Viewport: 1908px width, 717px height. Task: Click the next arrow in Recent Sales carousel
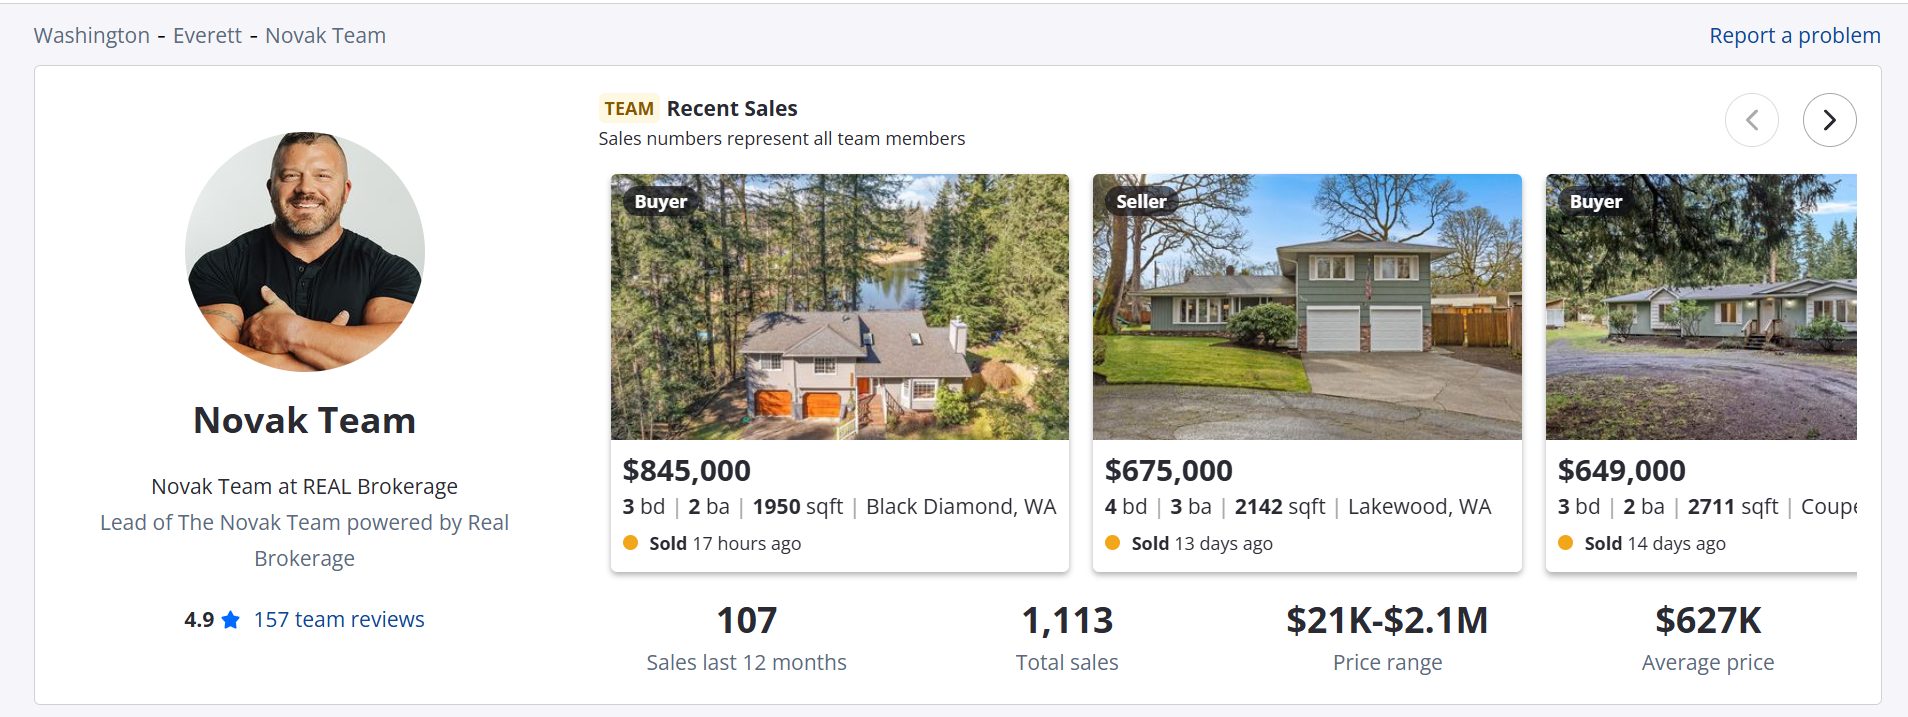(1829, 120)
